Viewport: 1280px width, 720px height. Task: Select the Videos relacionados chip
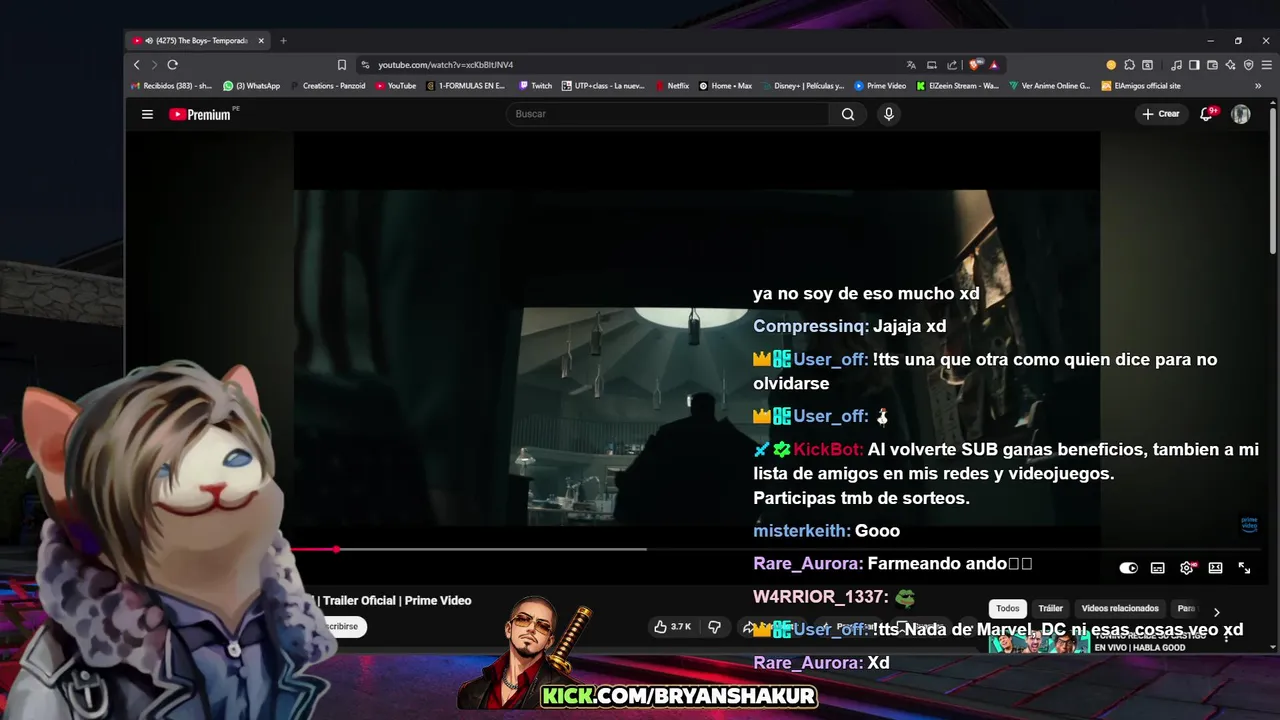point(1120,608)
